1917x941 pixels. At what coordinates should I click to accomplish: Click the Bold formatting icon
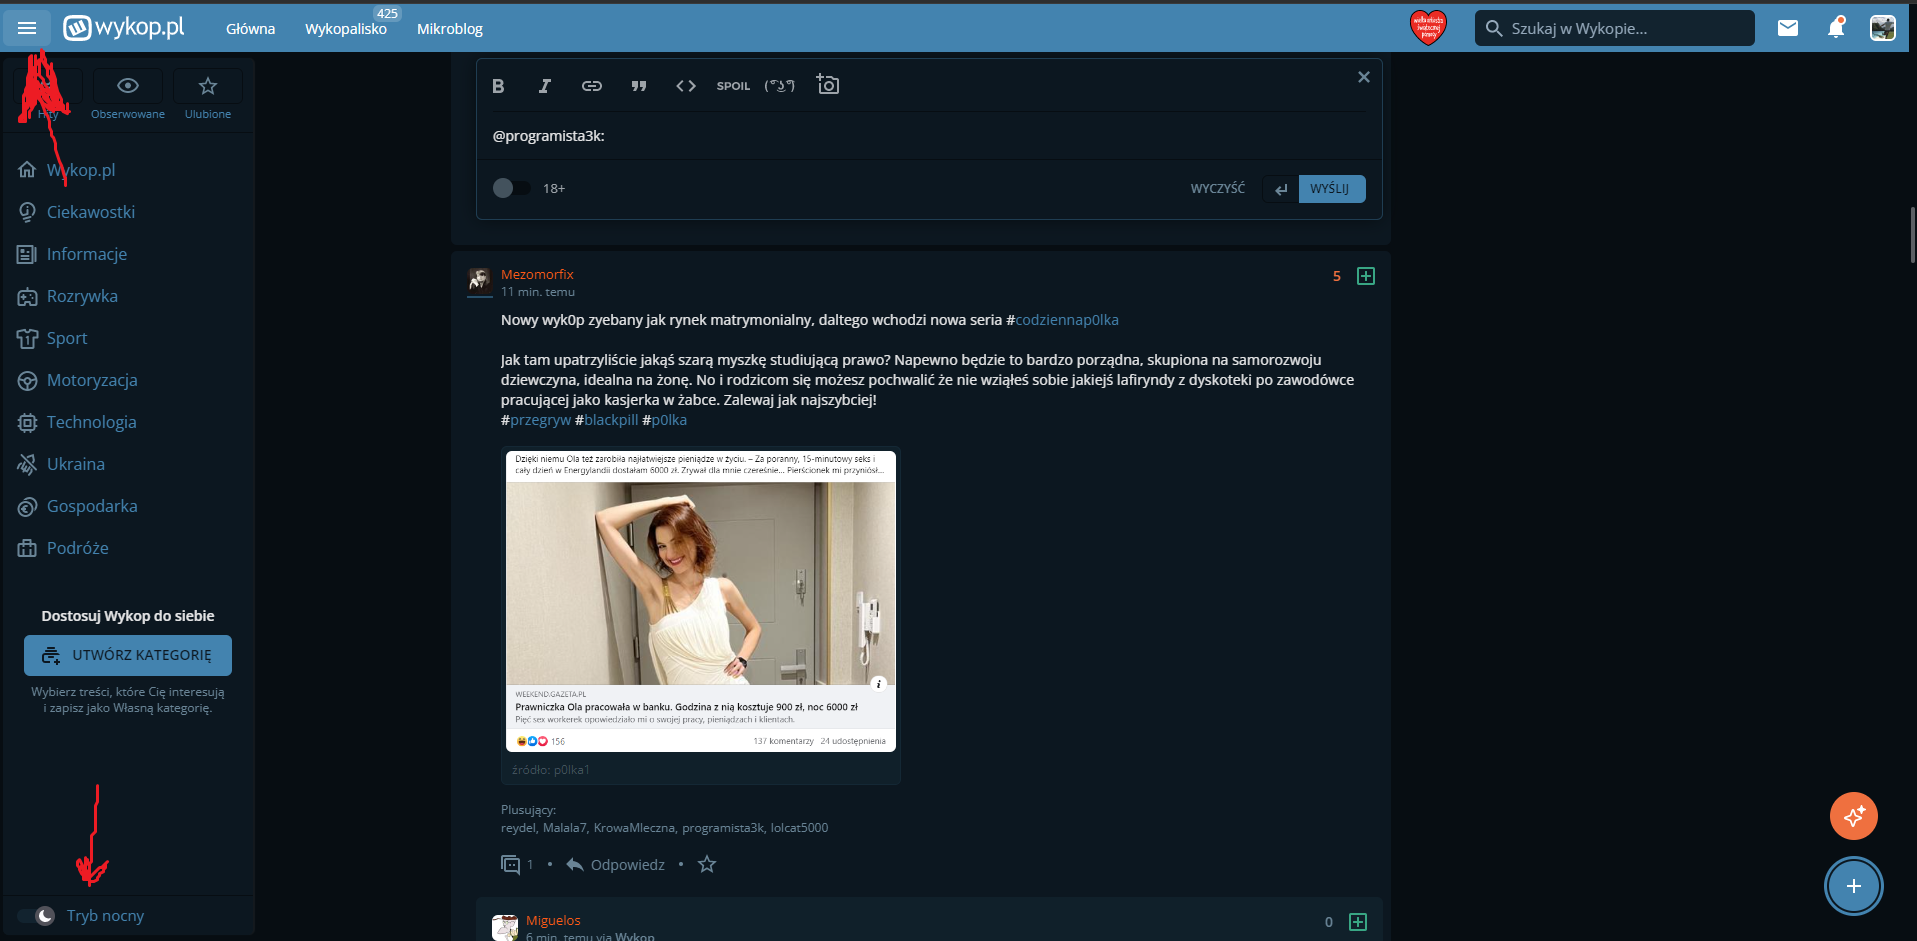tap(498, 86)
